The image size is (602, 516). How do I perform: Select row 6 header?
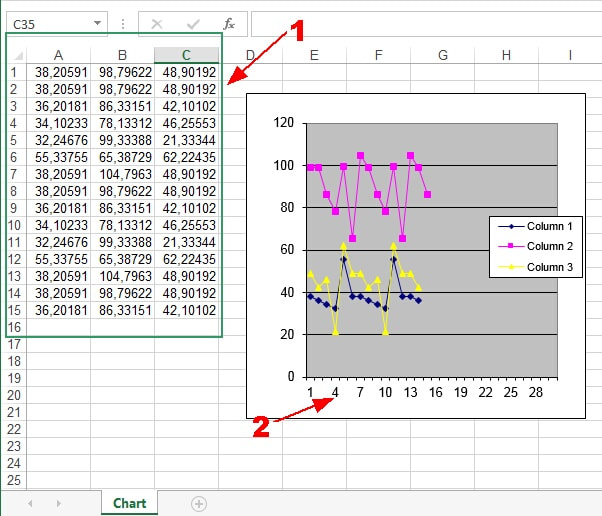point(14,157)
